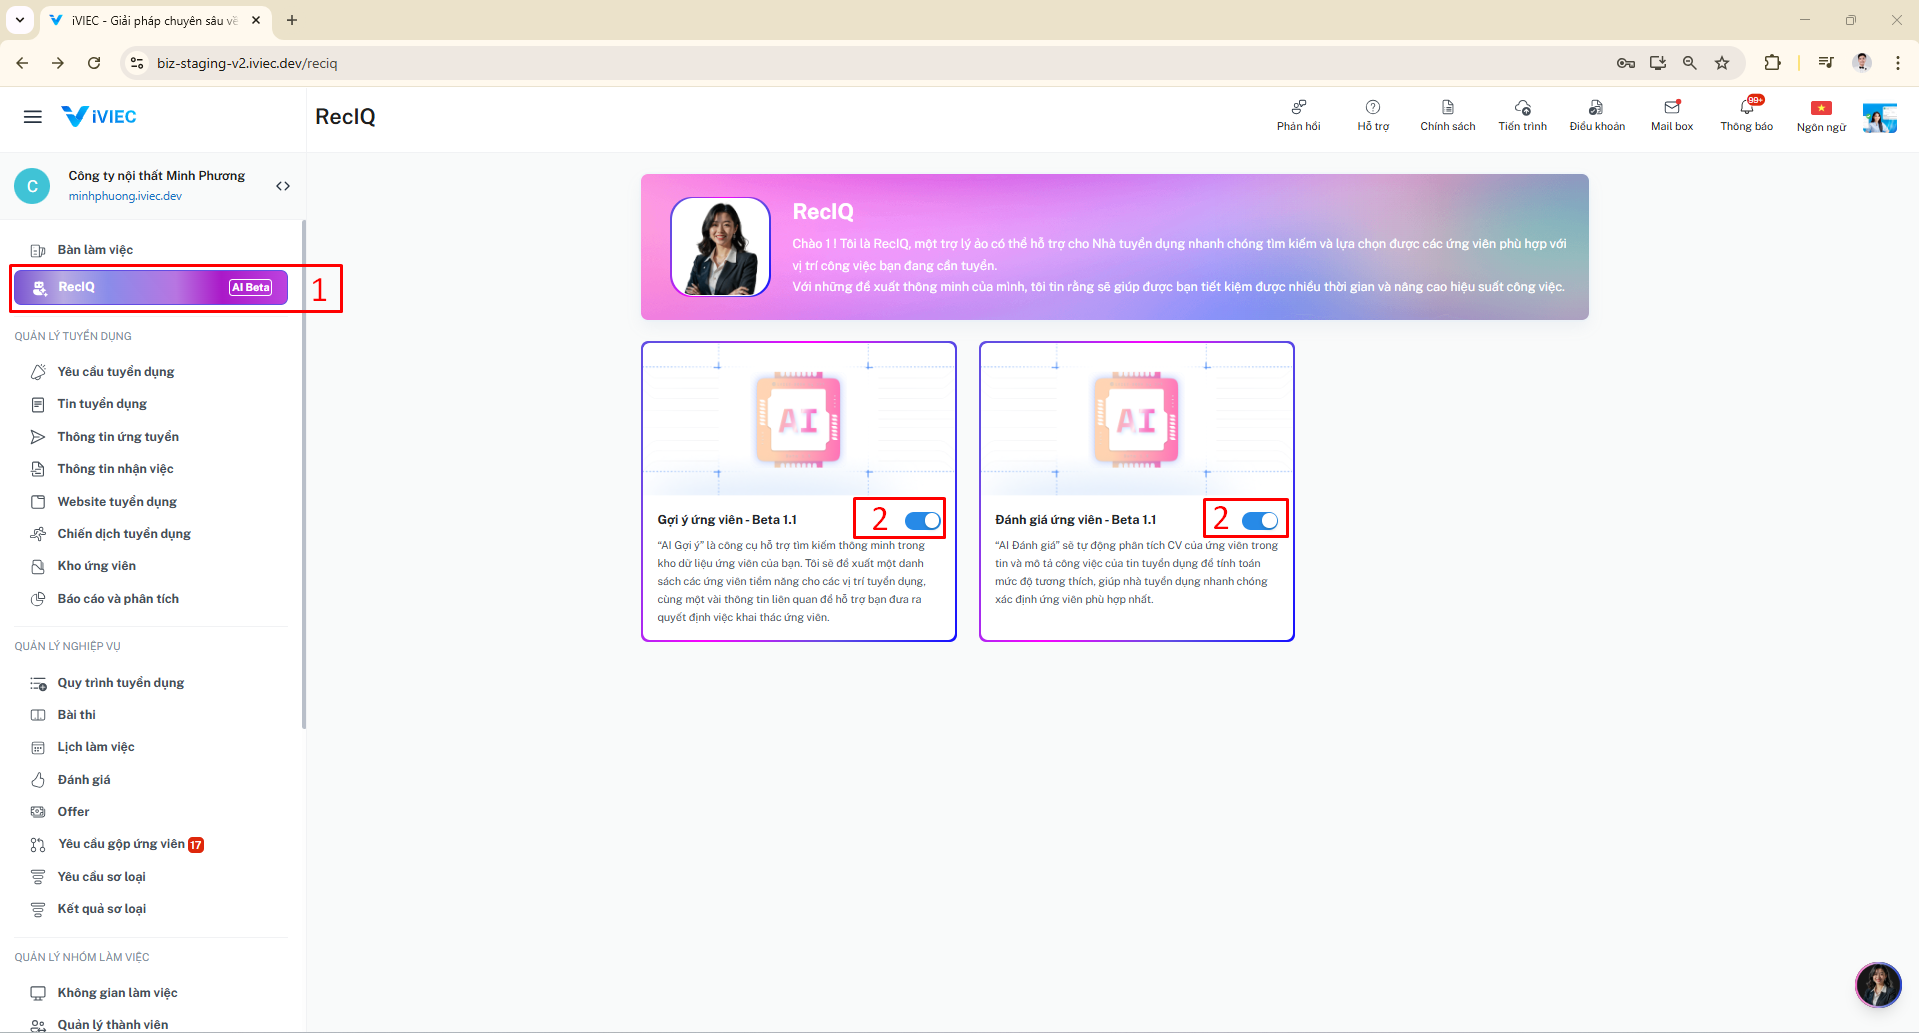
Task: Turn off Đánh giá ứng viên toggle
Action: (x=1259, y=520)
